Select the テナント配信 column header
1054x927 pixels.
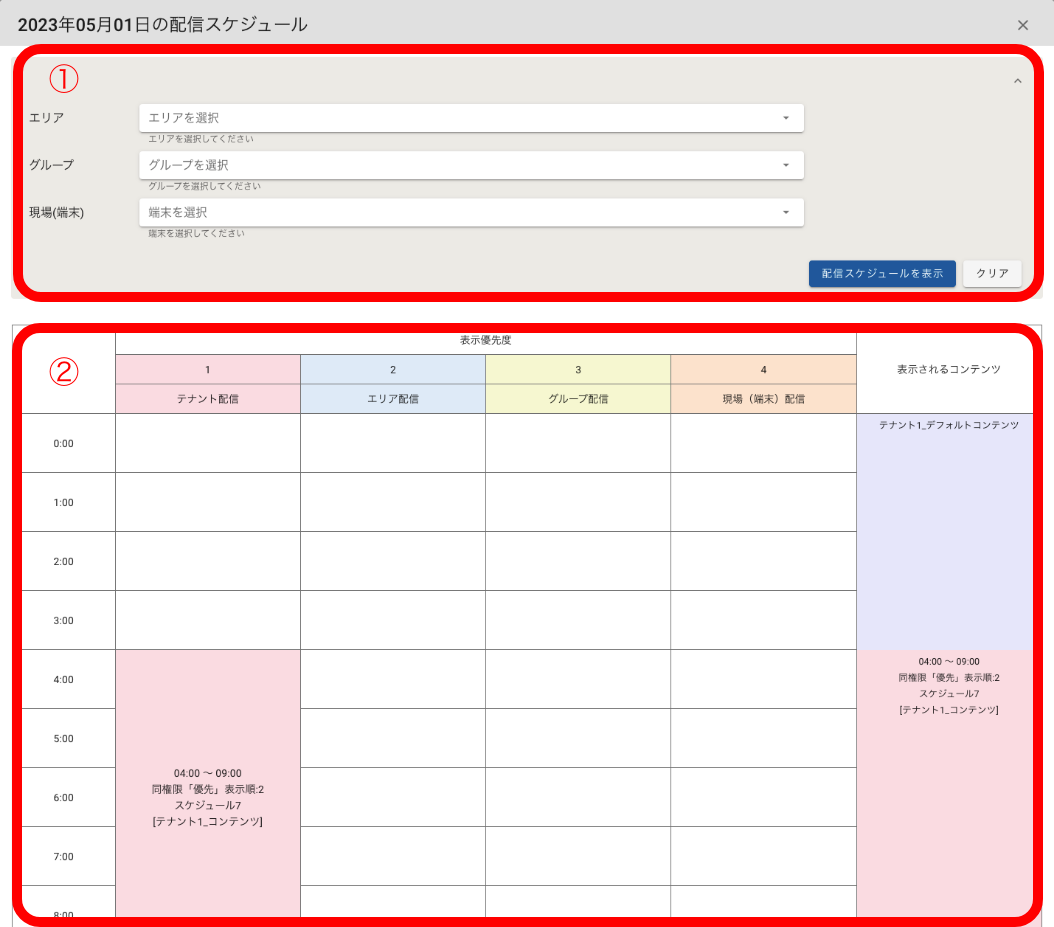[207, 398]
